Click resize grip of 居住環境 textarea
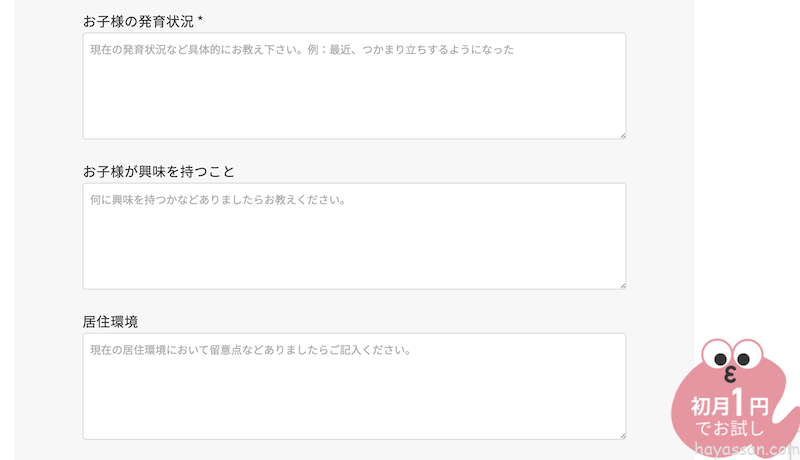800x460 pixels. tap(621, 434)
